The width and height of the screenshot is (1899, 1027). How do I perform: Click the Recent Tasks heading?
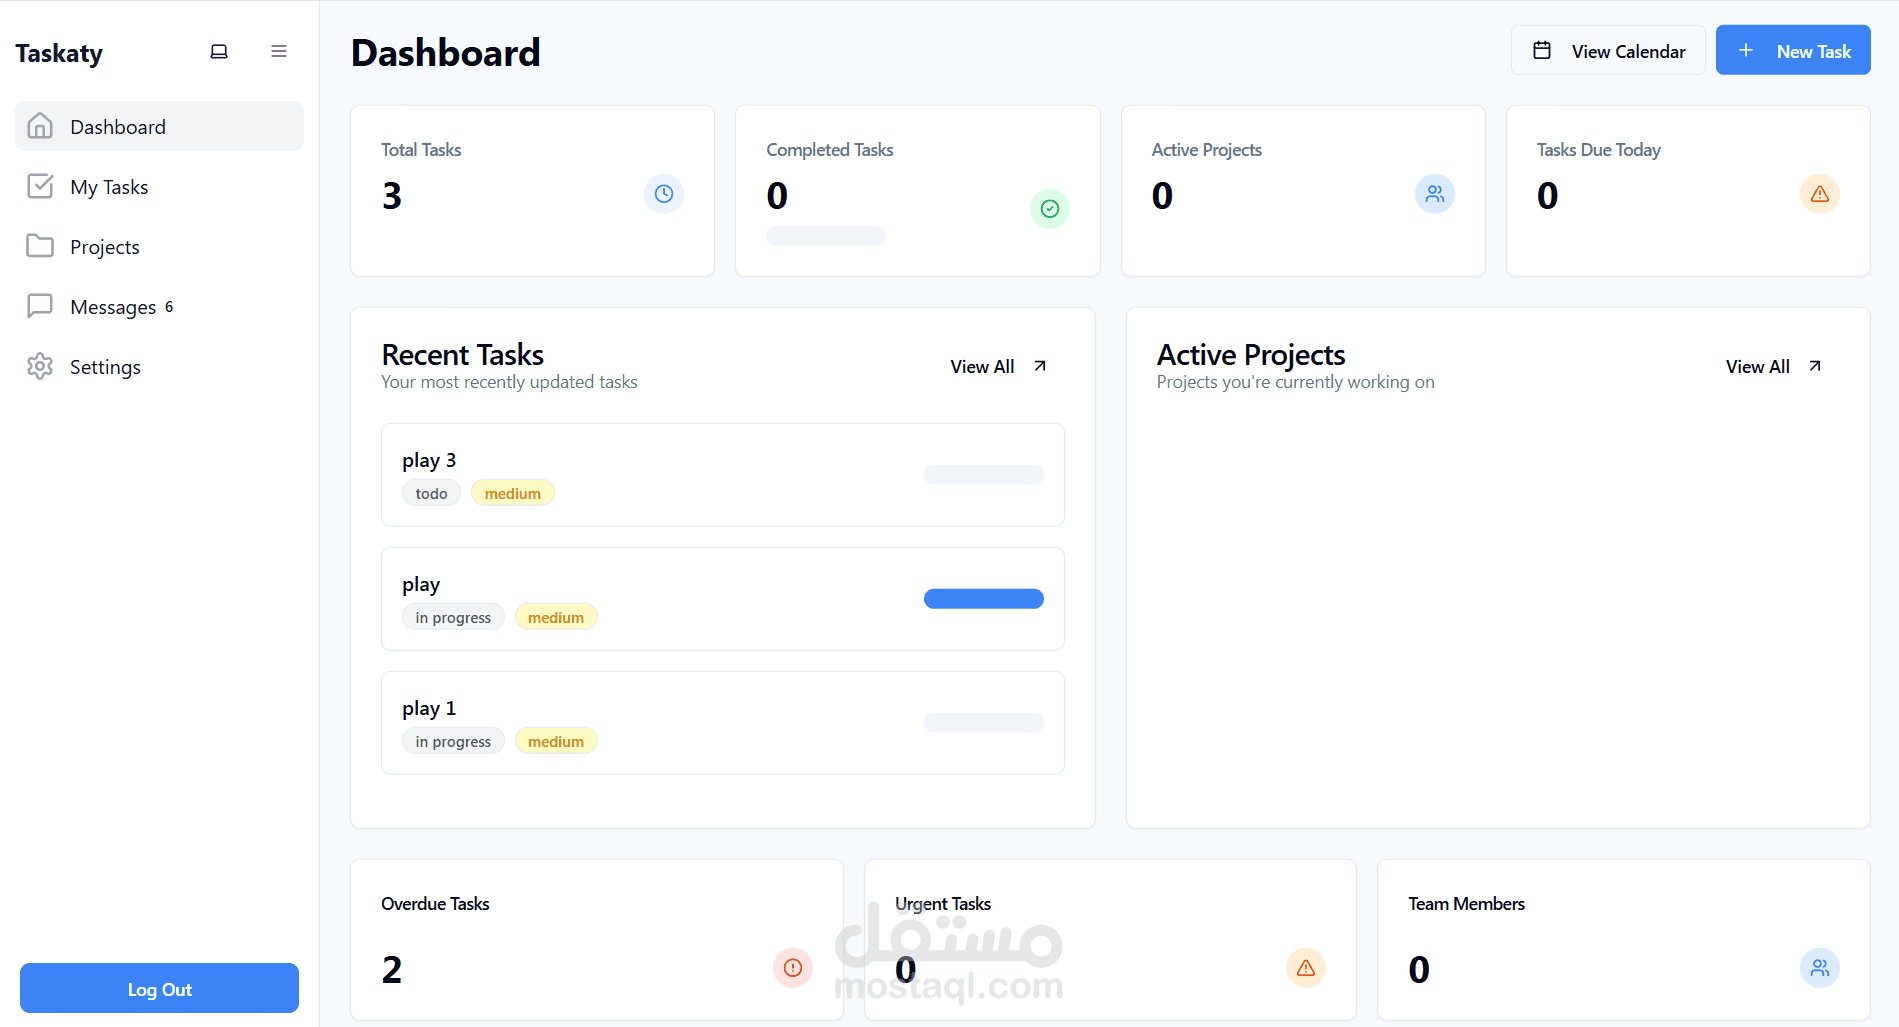pos(463,355)
